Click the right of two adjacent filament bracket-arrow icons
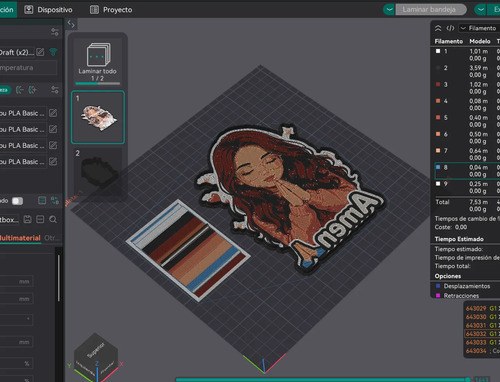500x382 pixels. tap(32, 90)
